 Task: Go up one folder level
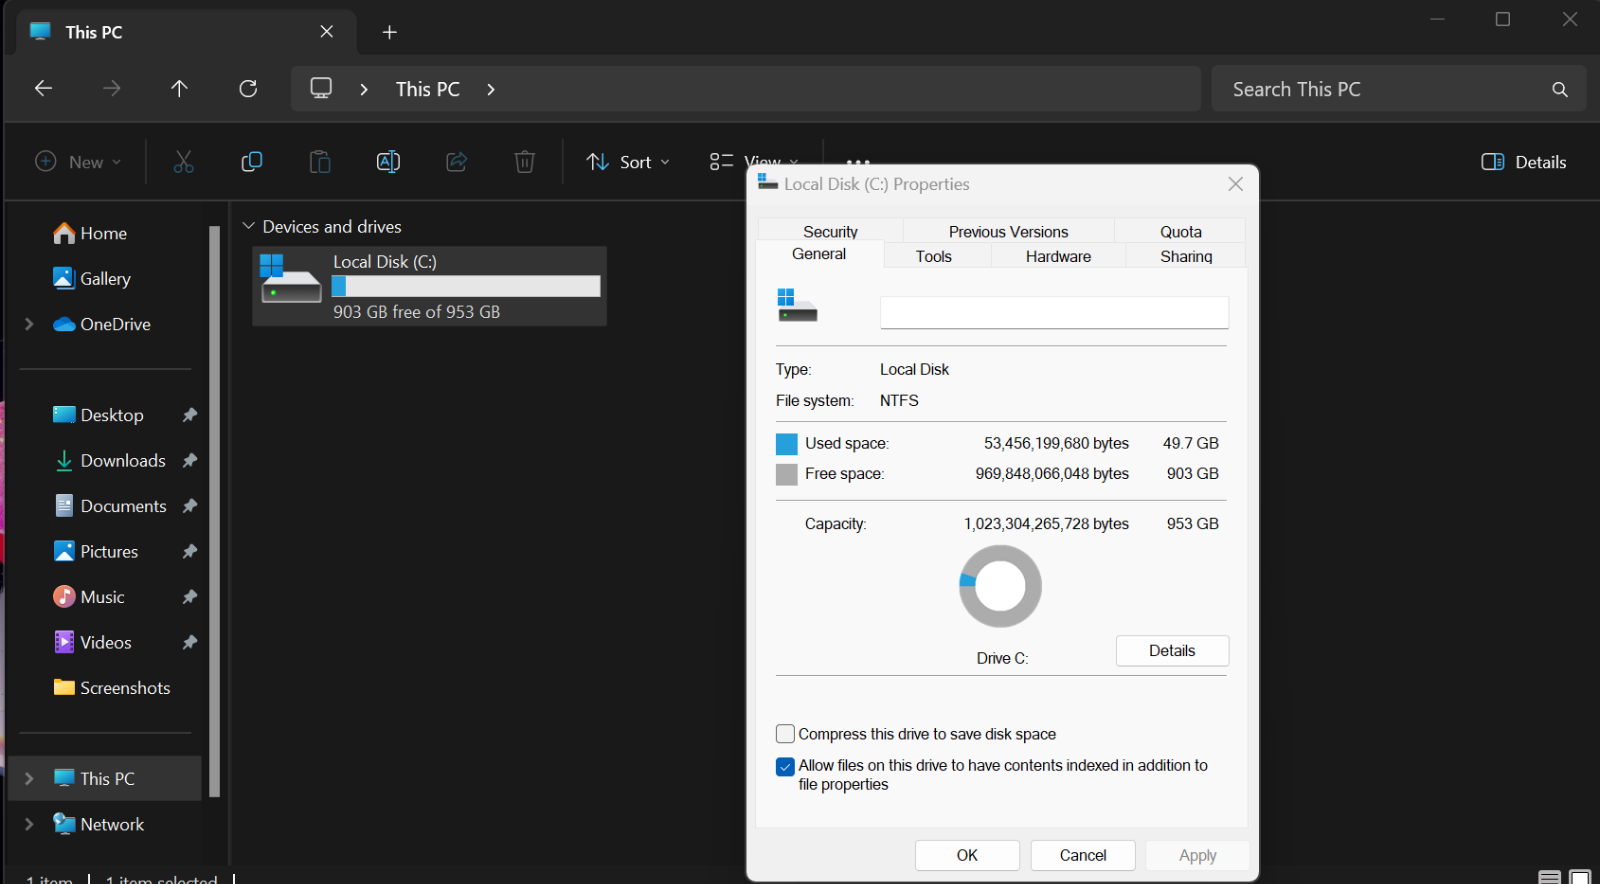pyautogui.click(x=179, y=89)
